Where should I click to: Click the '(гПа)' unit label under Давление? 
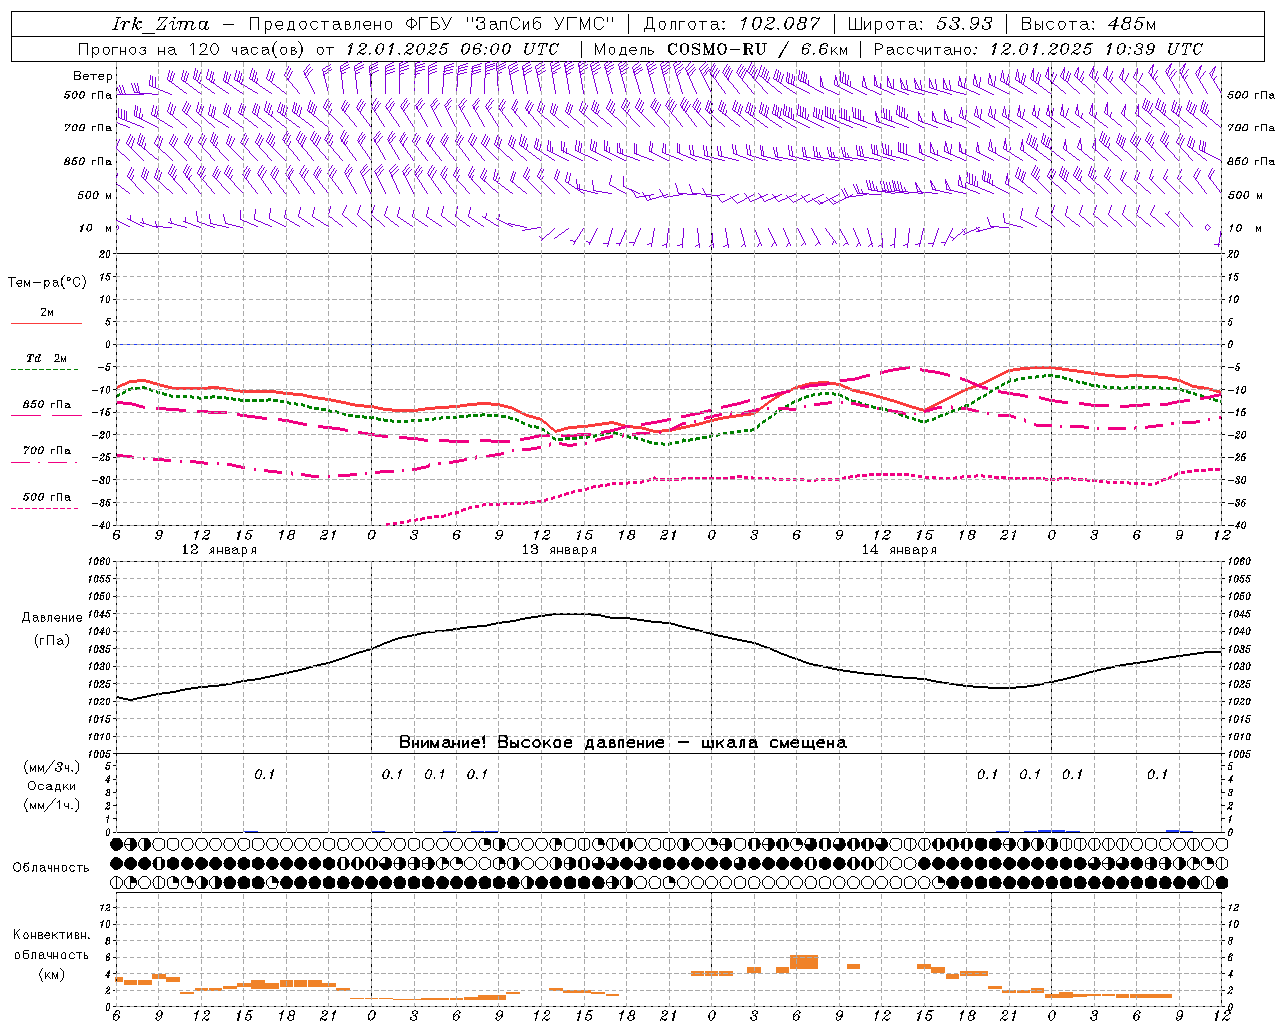[52, 640]
